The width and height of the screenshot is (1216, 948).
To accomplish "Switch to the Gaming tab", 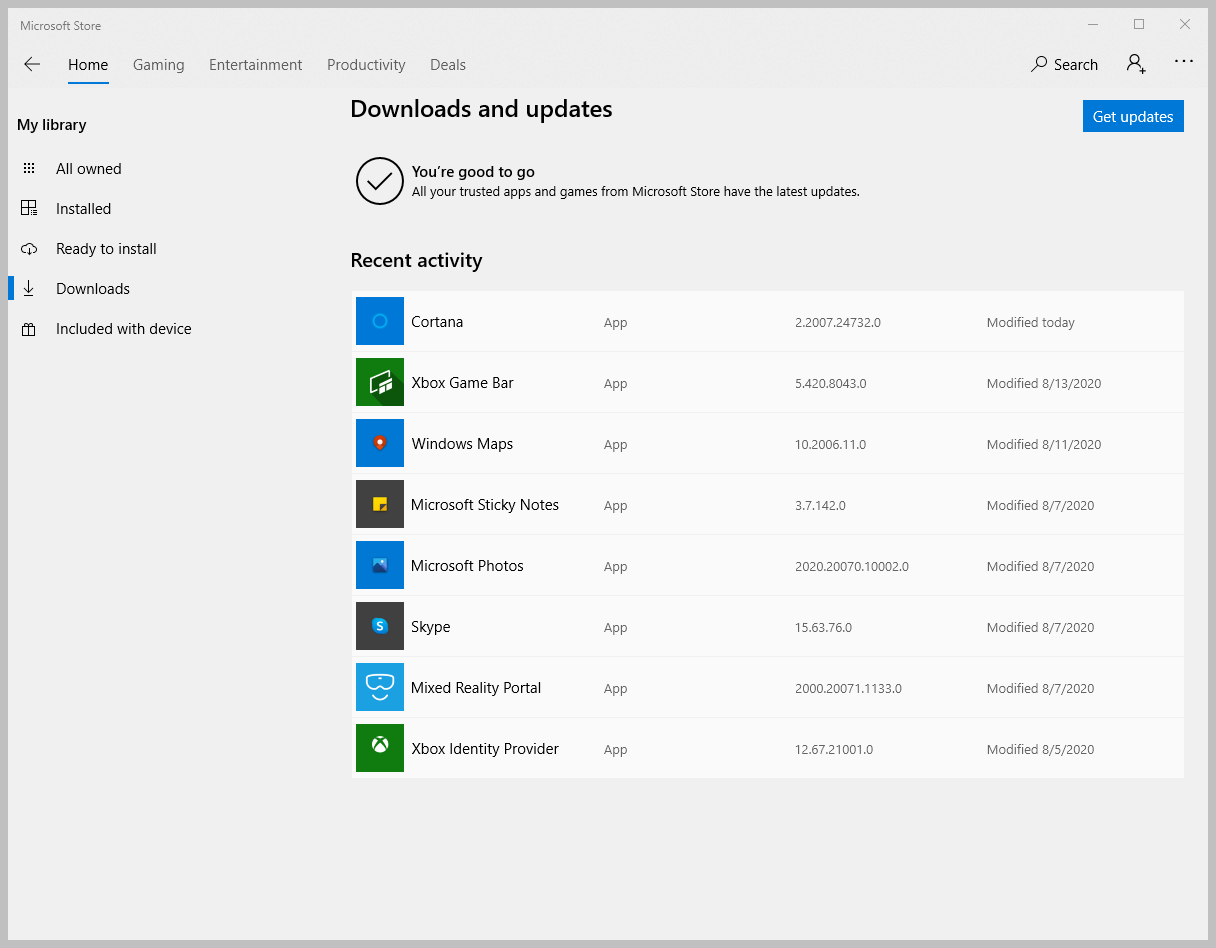I will 158,65.
